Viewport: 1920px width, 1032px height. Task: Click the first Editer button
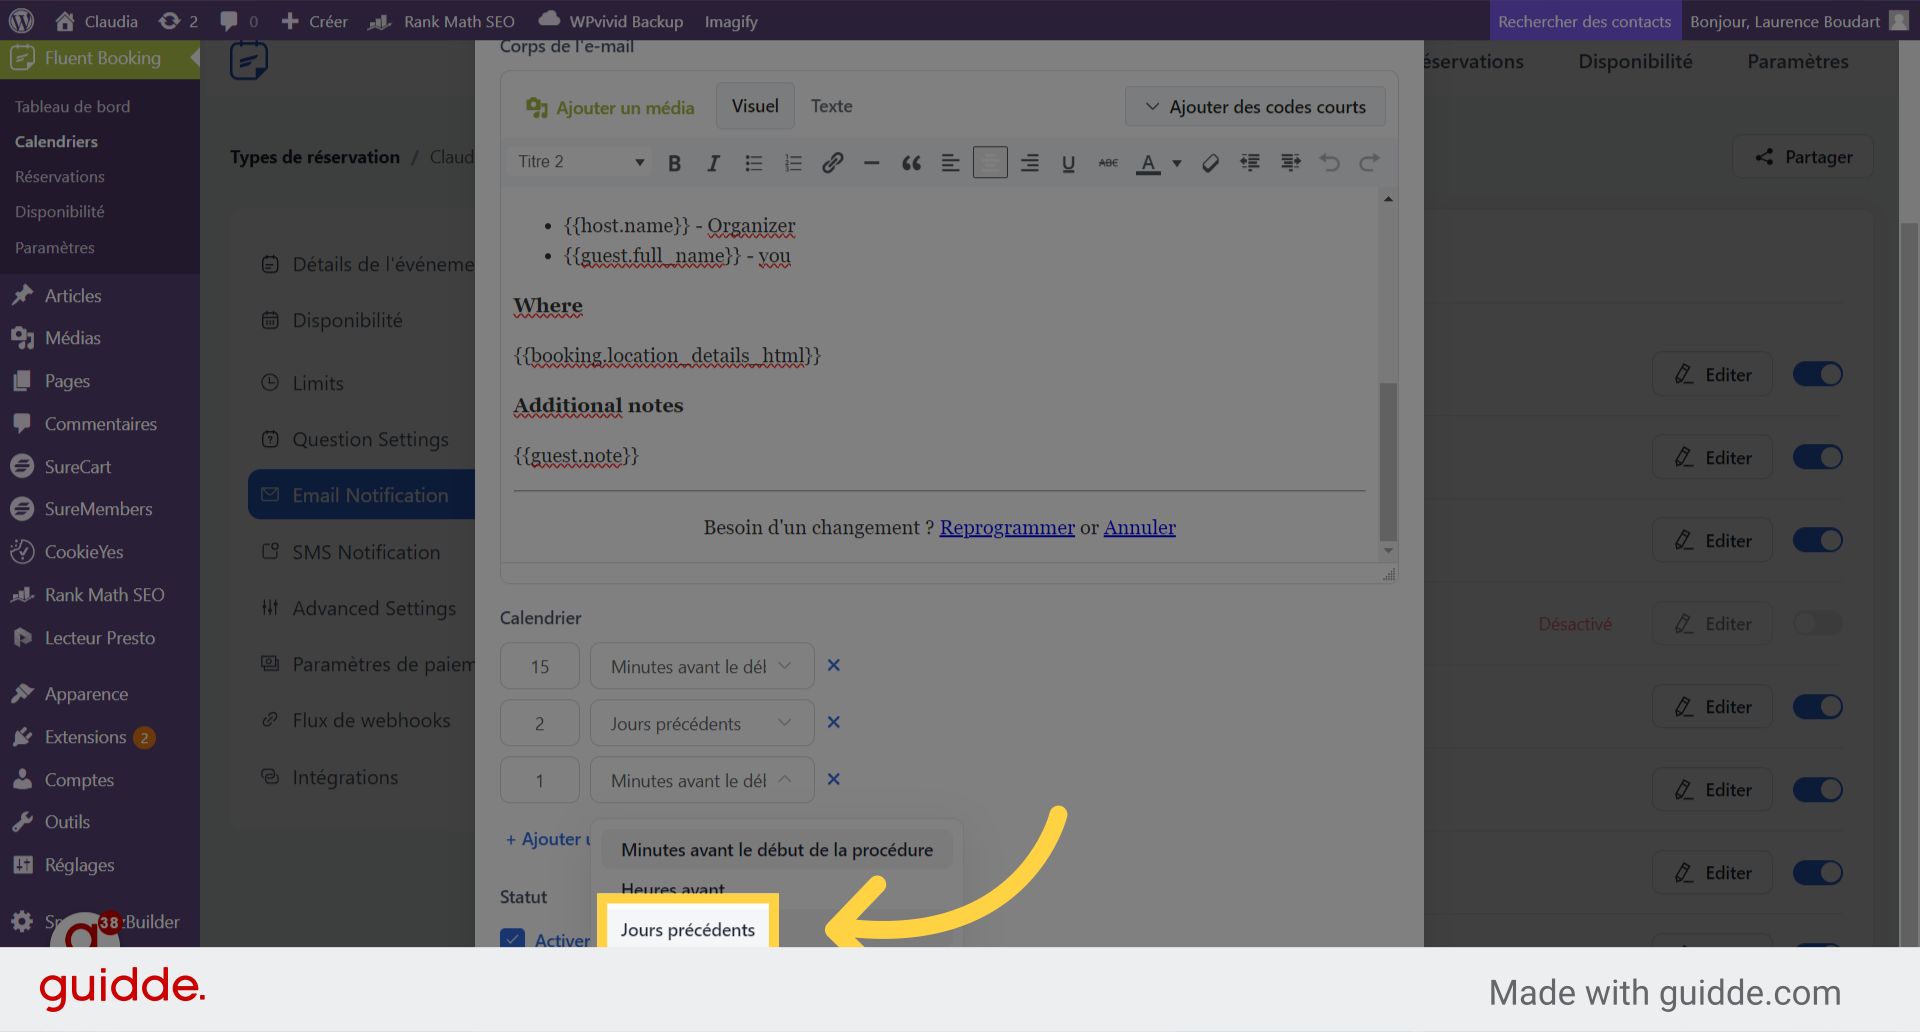point(1712,375)
